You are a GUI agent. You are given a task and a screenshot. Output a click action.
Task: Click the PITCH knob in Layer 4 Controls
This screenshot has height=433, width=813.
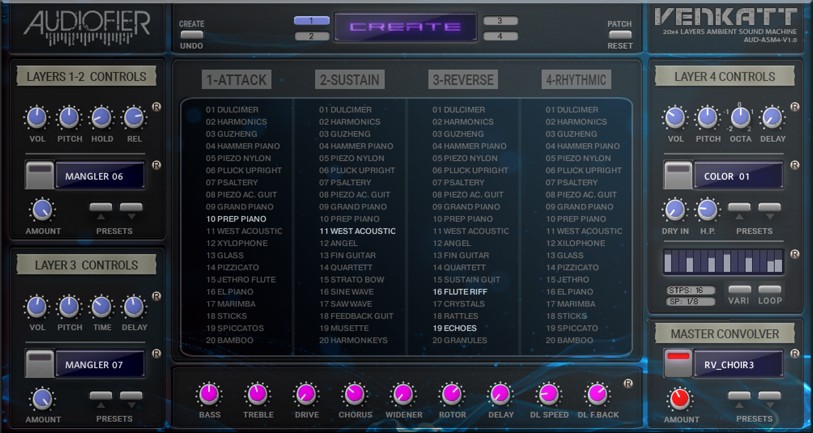[708, 118]
